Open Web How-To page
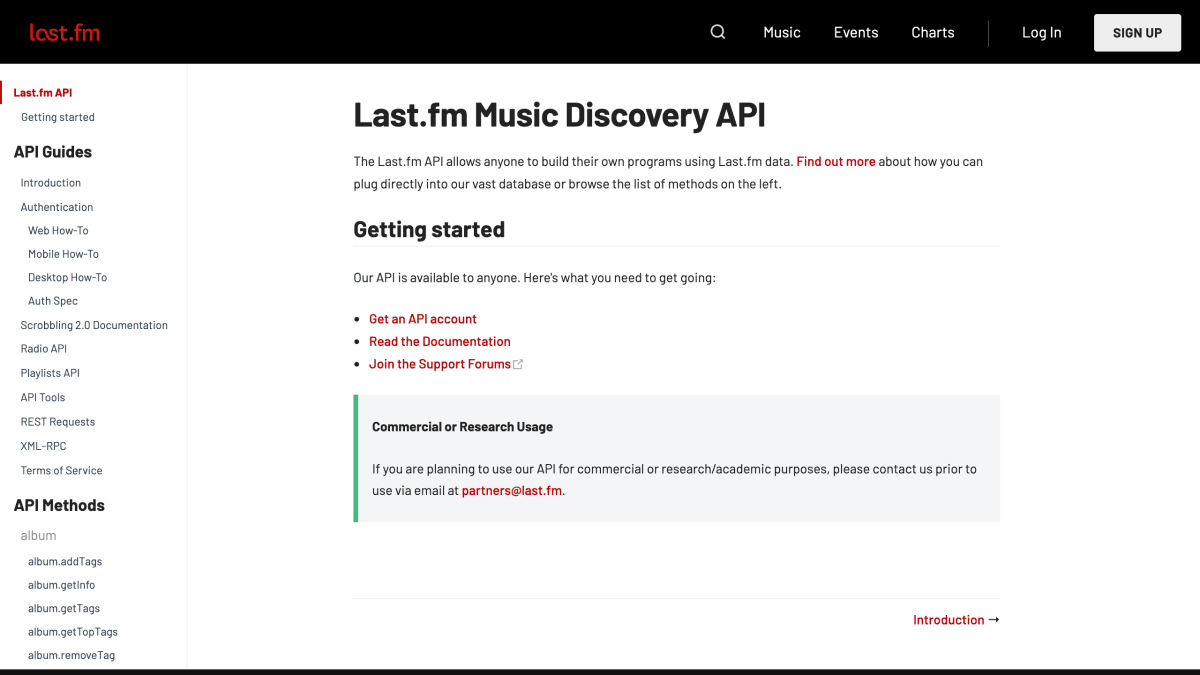The height and width of the screenshot is (675, 1200). tap(58, 230)
